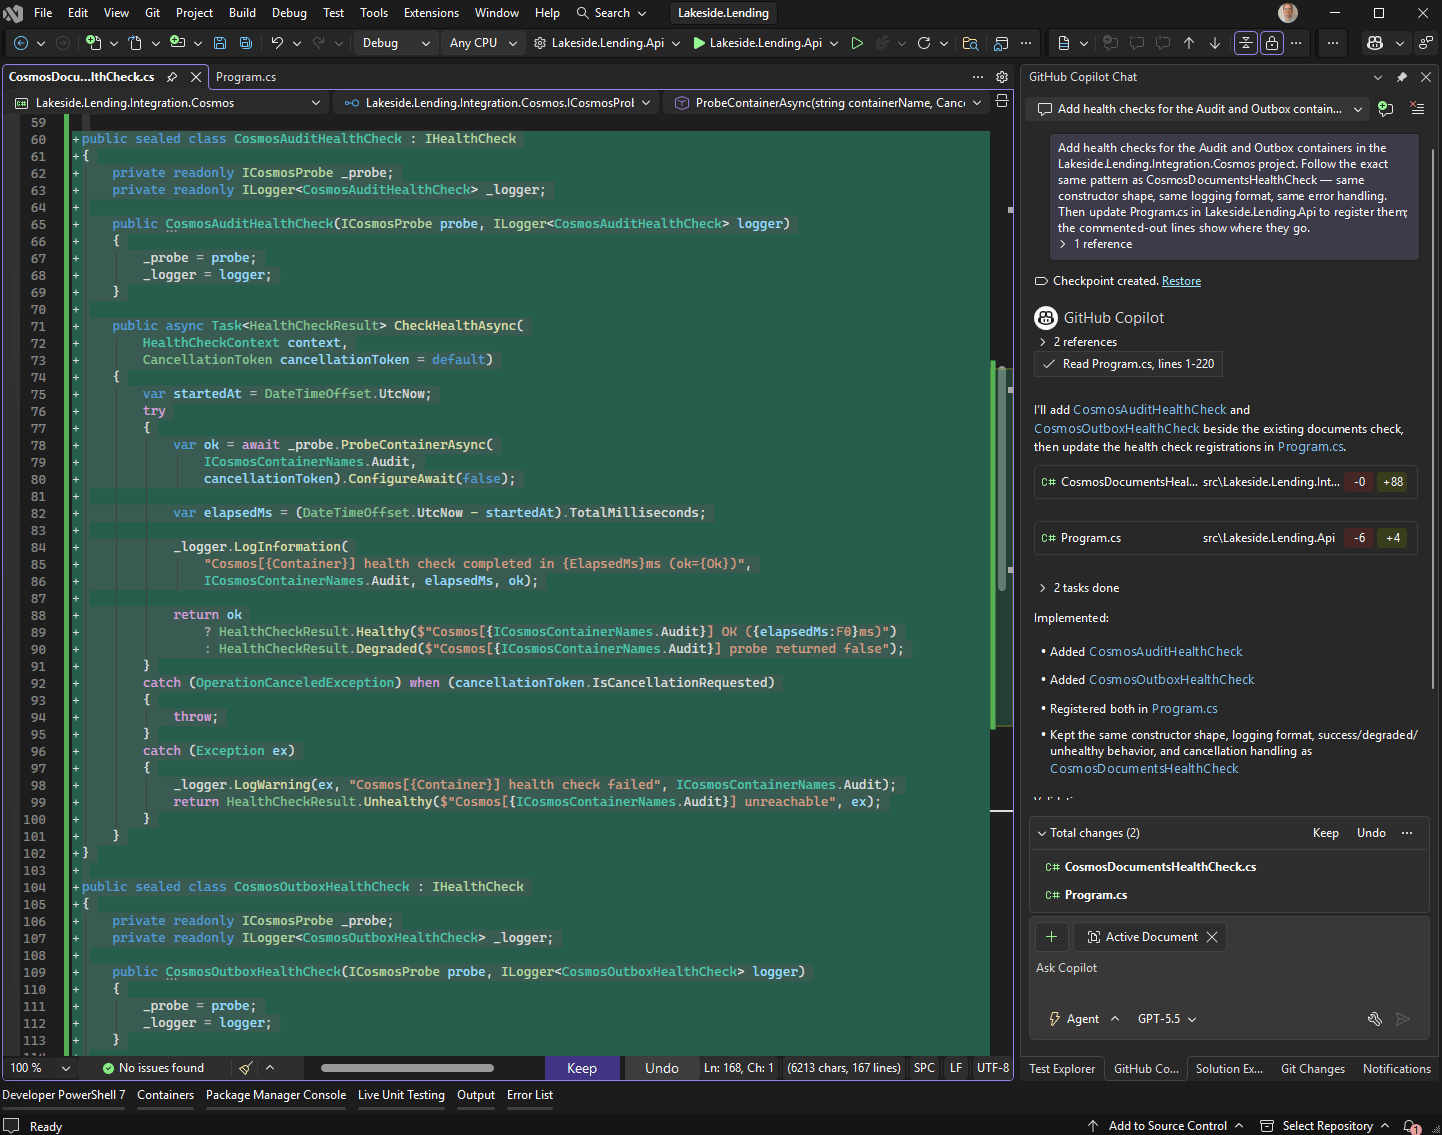The image size is (1442, 1135).
Task: Open the Extensions menu
Action: [x=431, y=13]
